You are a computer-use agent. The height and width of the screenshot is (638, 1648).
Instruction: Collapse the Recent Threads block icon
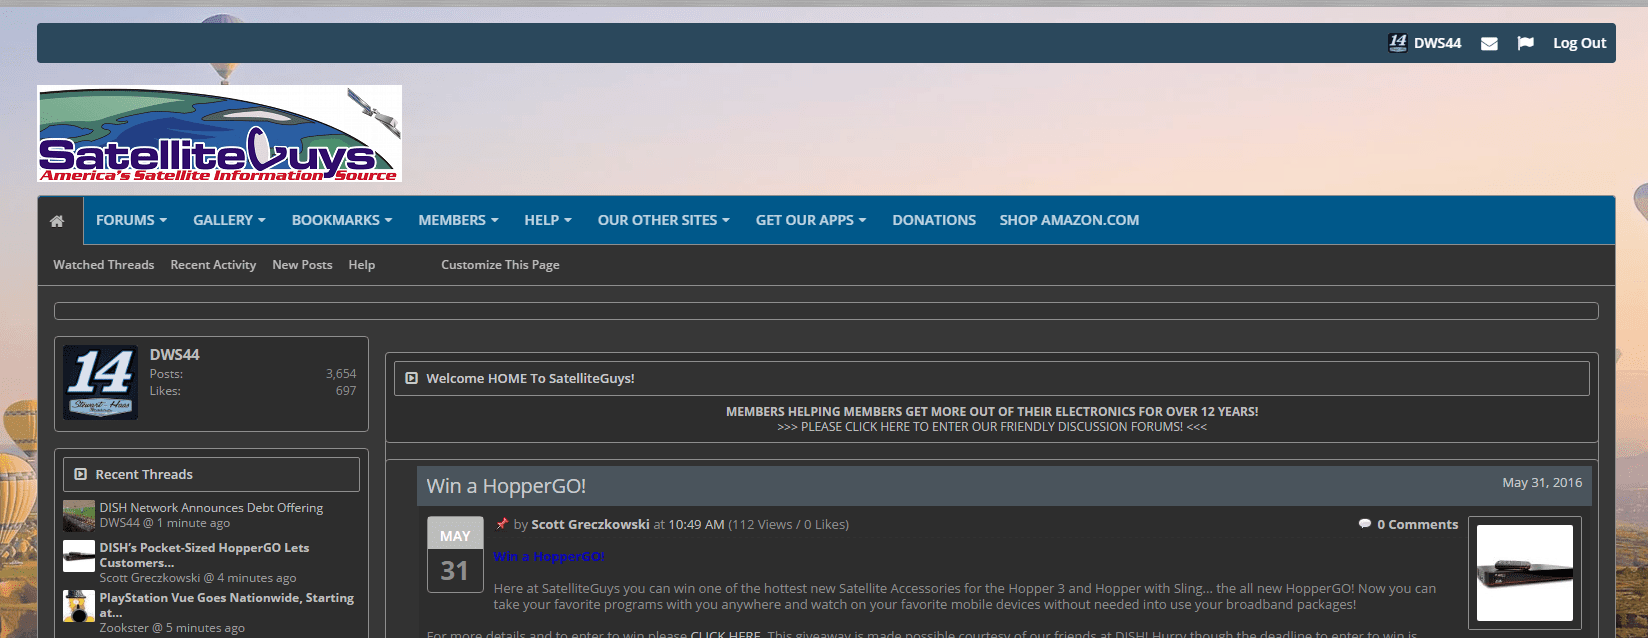(x=81, y=475)
